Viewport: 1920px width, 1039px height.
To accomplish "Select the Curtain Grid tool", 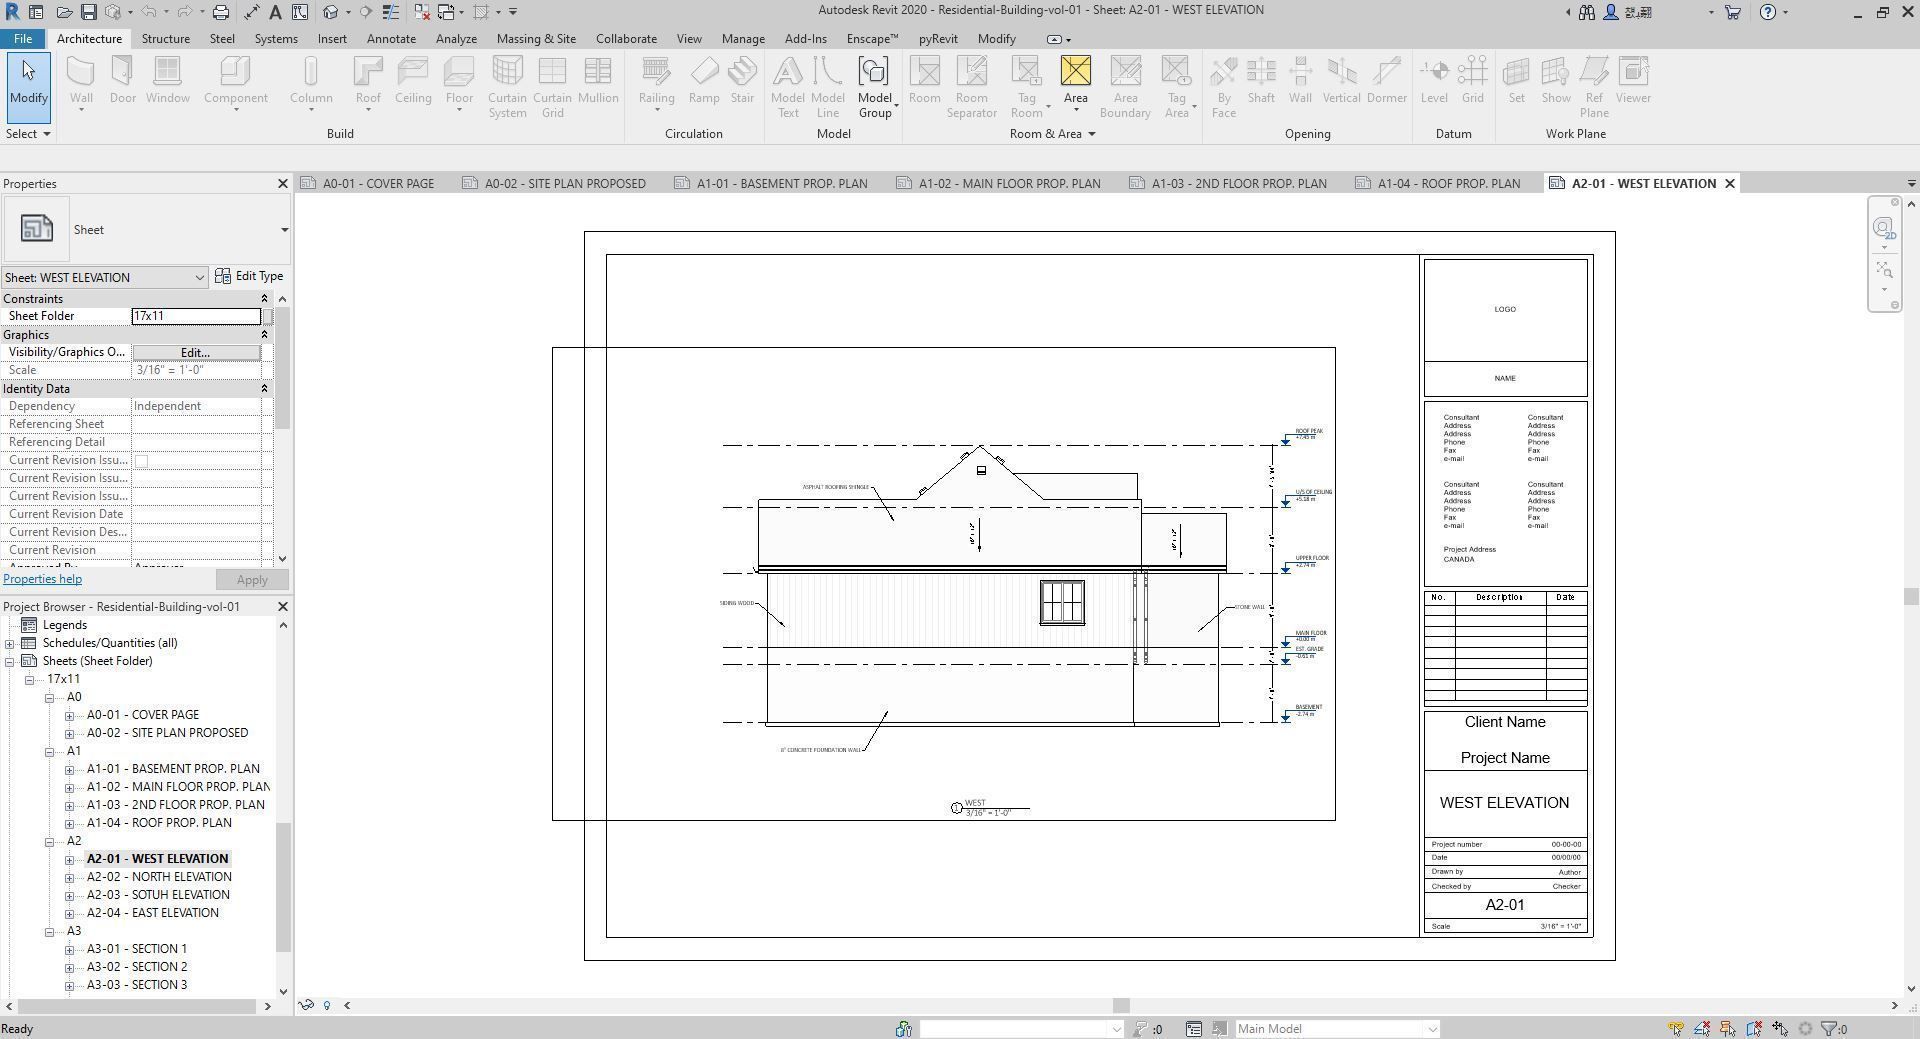I will [552, 87].
